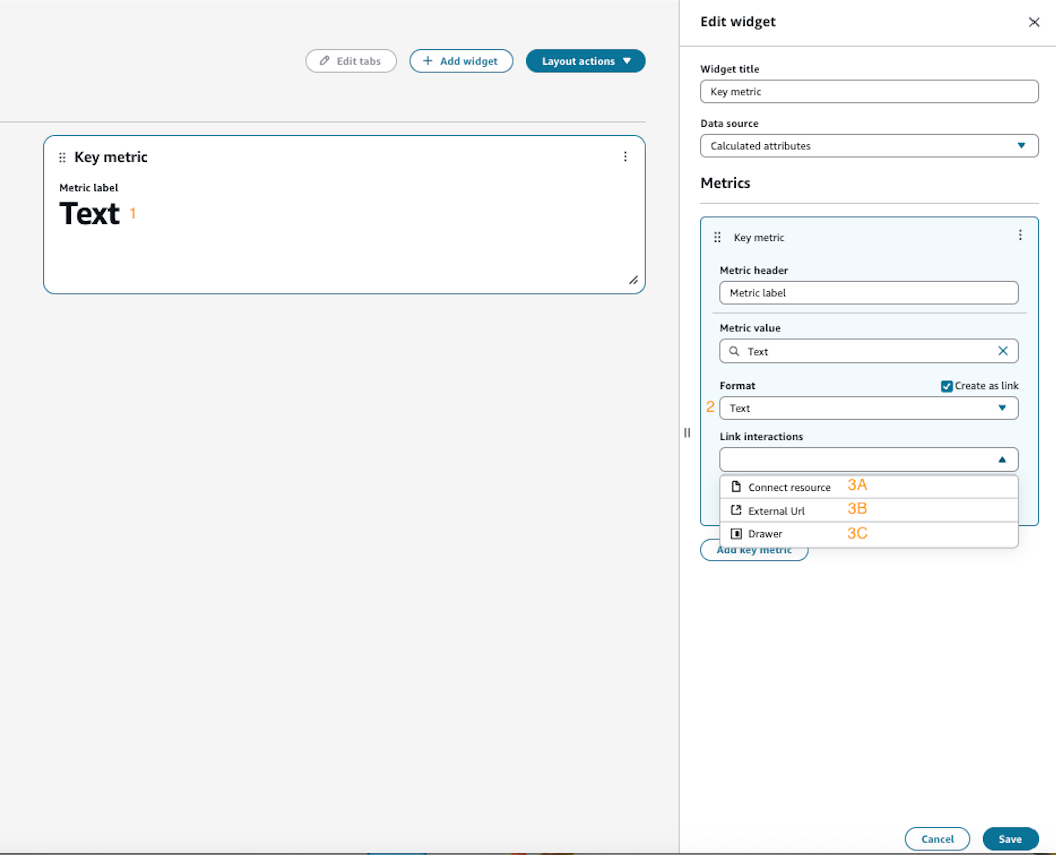Click the widget resize corner handle

click(x=633, y=281)
